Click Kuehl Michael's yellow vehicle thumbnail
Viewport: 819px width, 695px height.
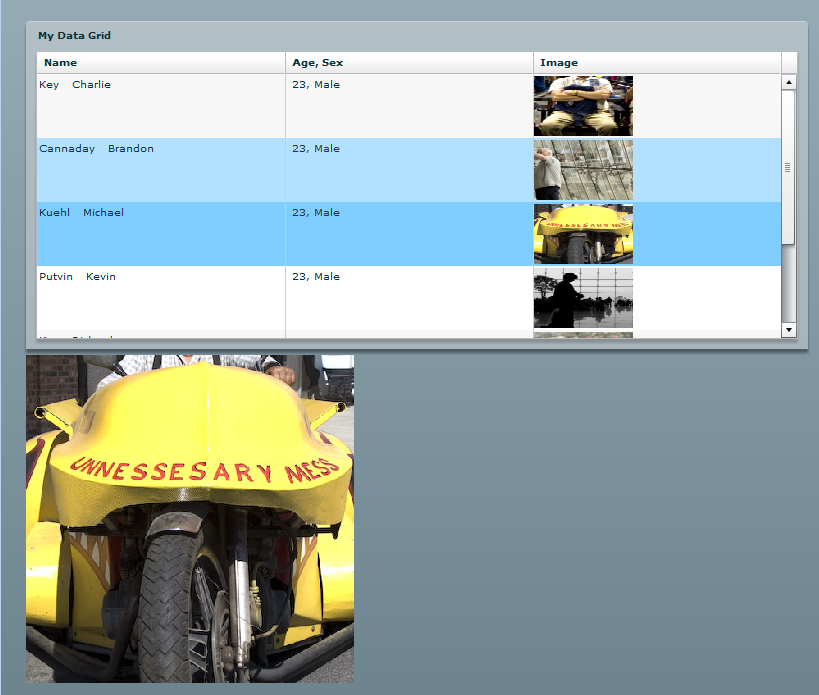583,234
